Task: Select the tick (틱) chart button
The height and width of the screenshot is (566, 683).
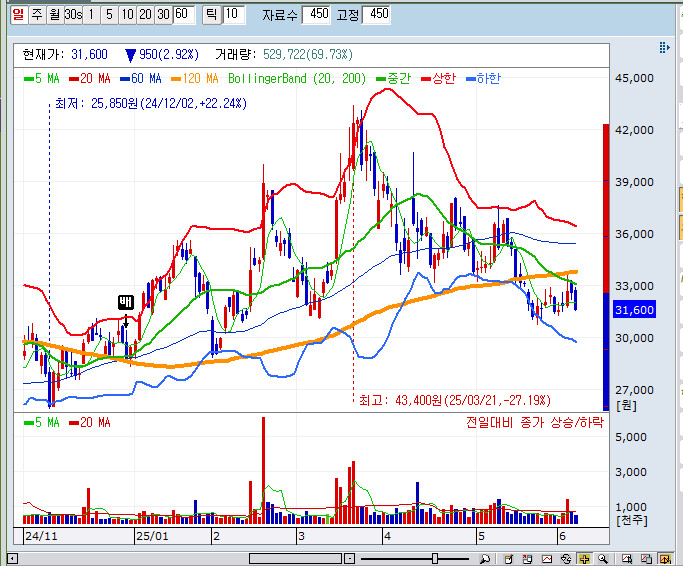Action: [x=212, y=15]
